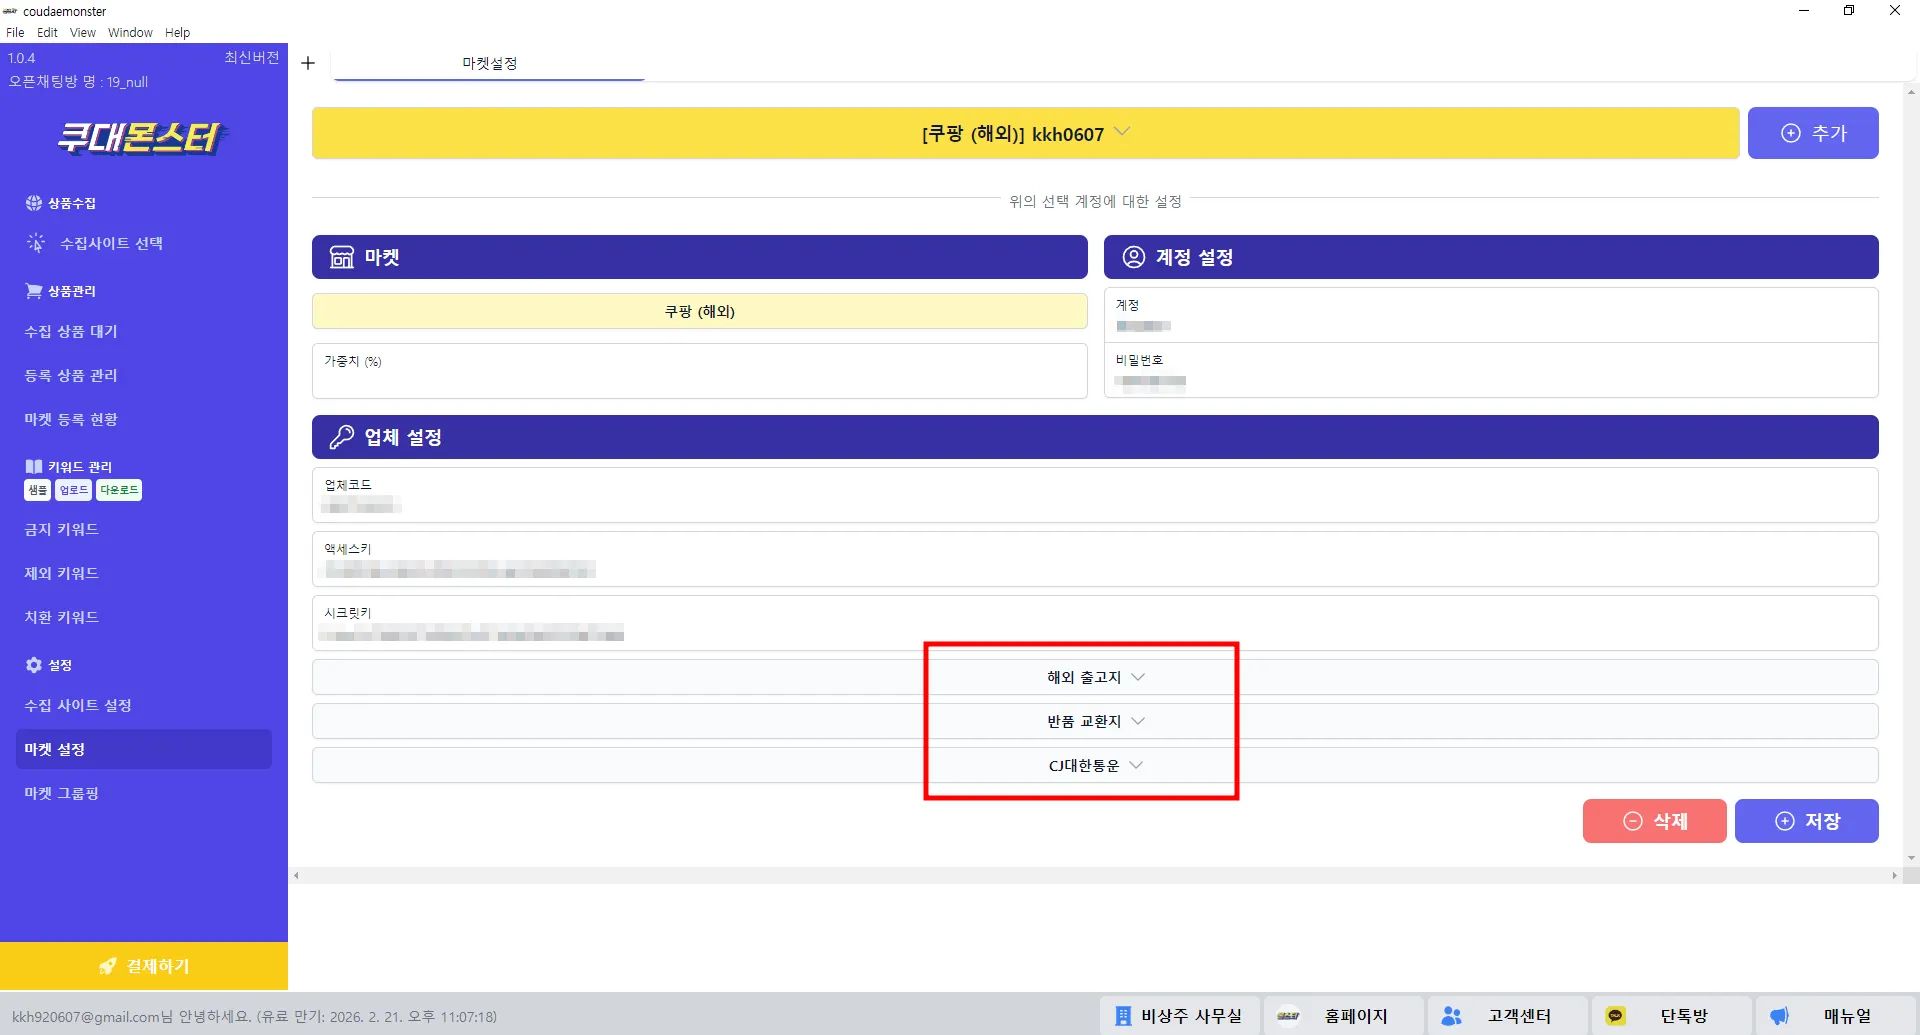
Task: Click the KakaoTalk icon for 단톡방
Action: pyautogui.click(x=1615, y=1016)
